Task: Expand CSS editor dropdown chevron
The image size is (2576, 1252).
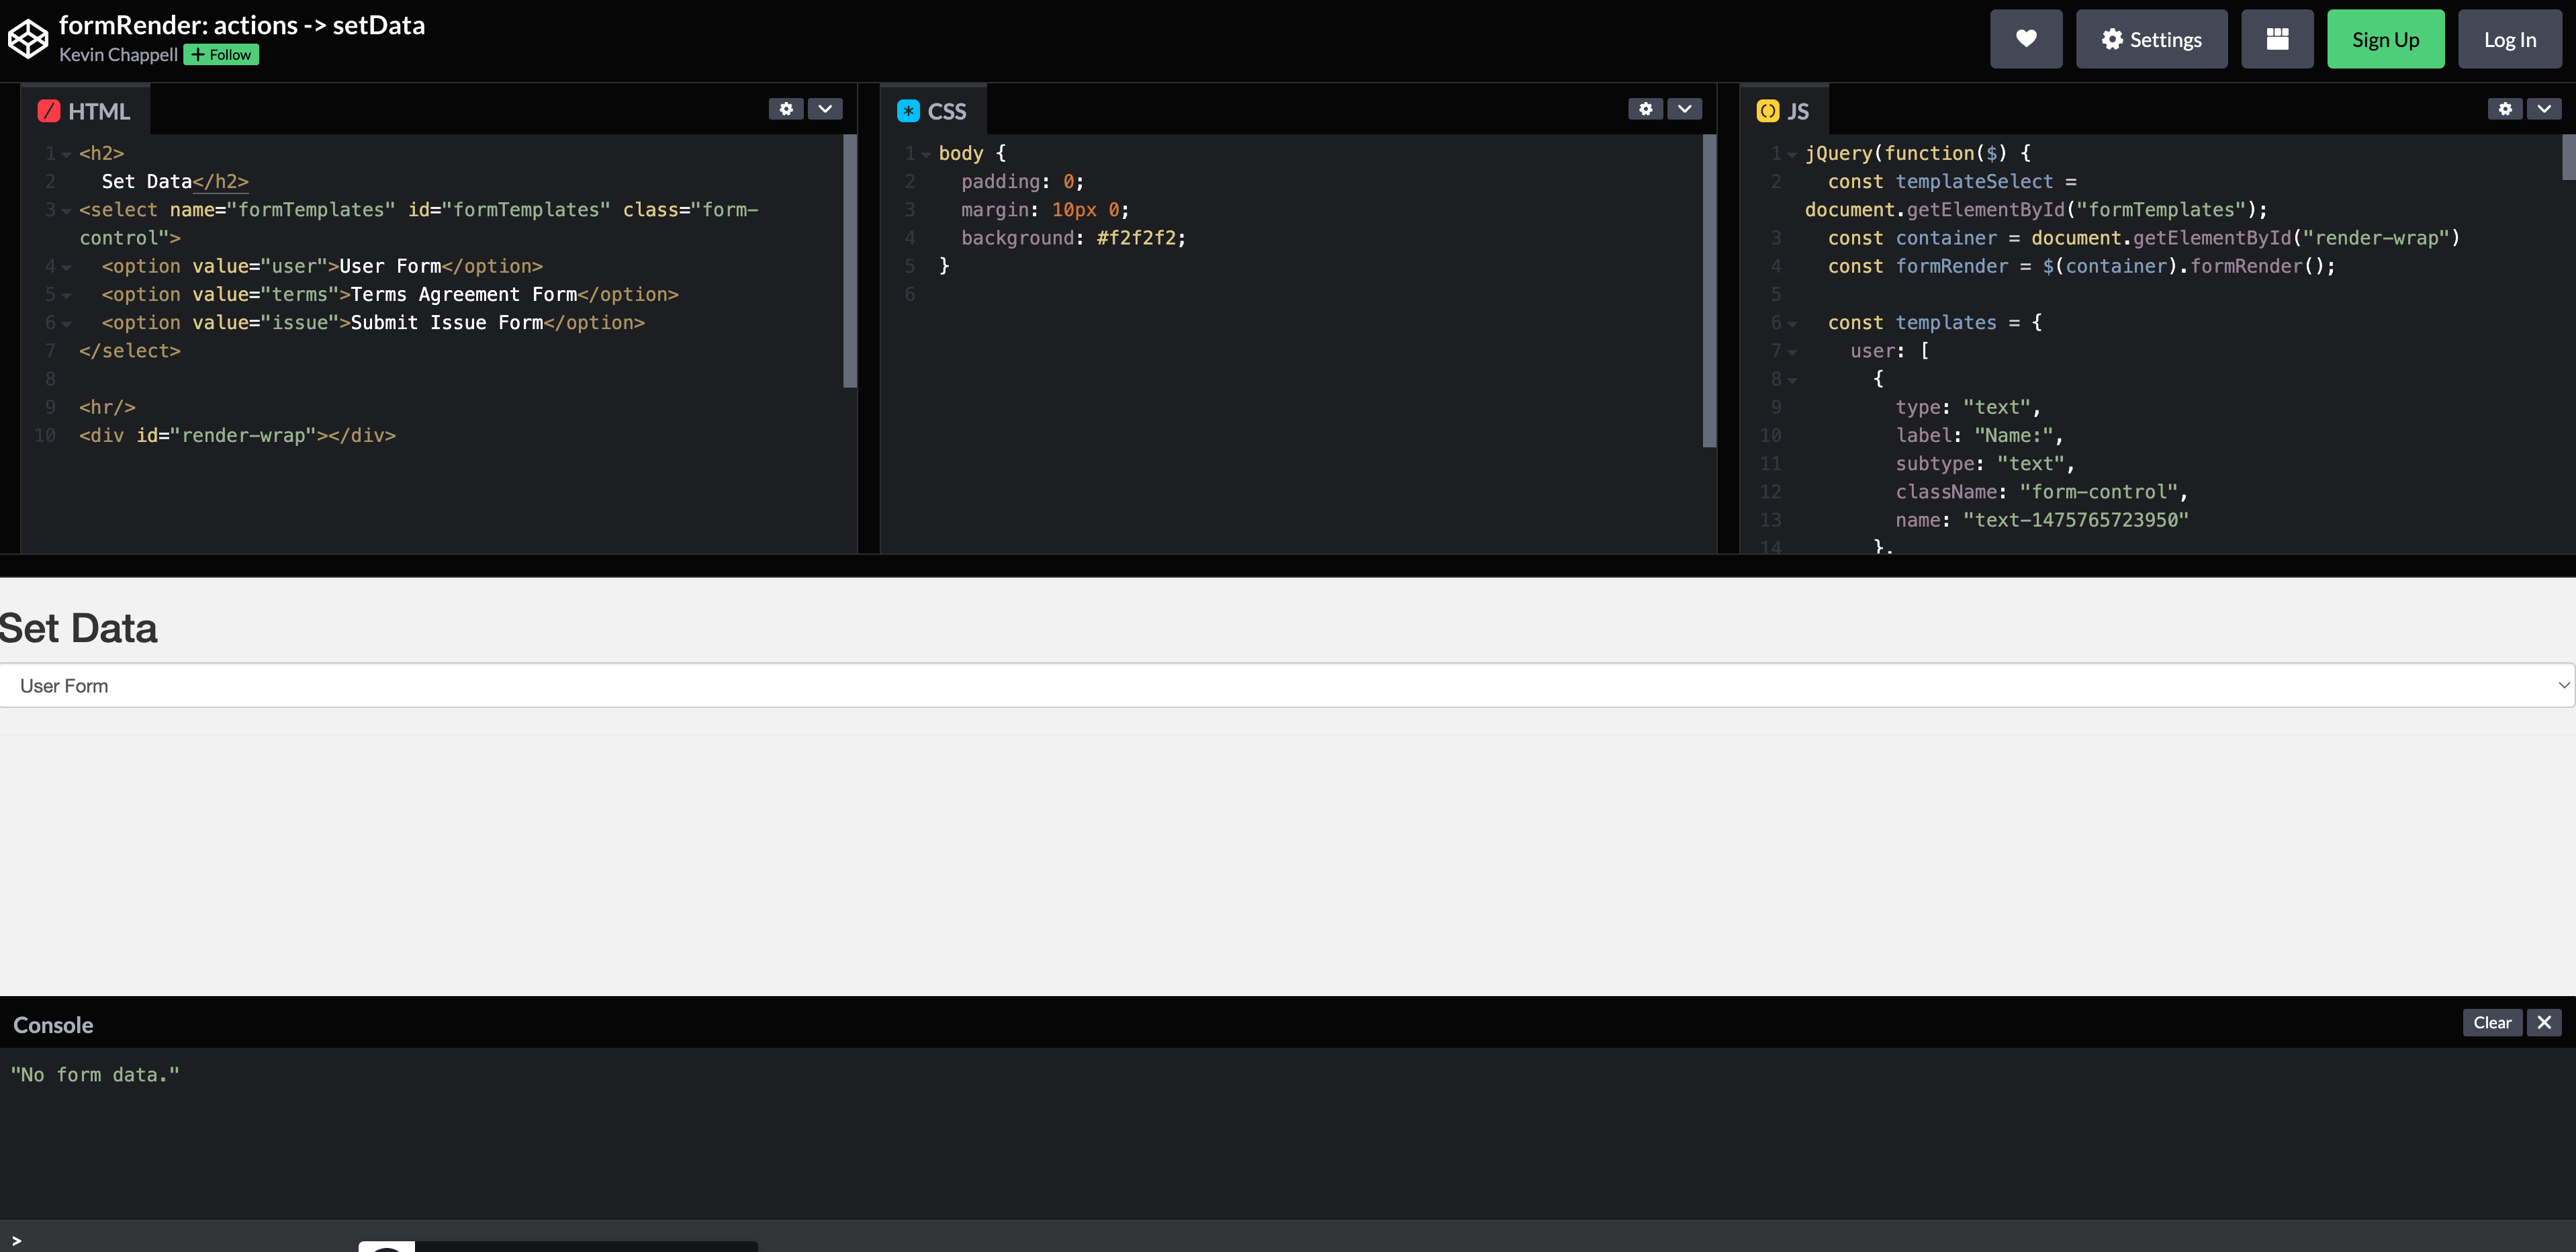Action: point(1684,109)
